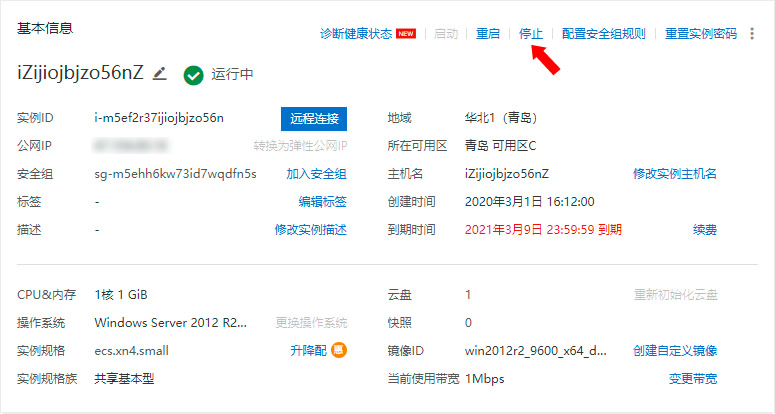Open 配置安全组规则
Viewport: 775px width, 414px height.
[x=603, y=34]
